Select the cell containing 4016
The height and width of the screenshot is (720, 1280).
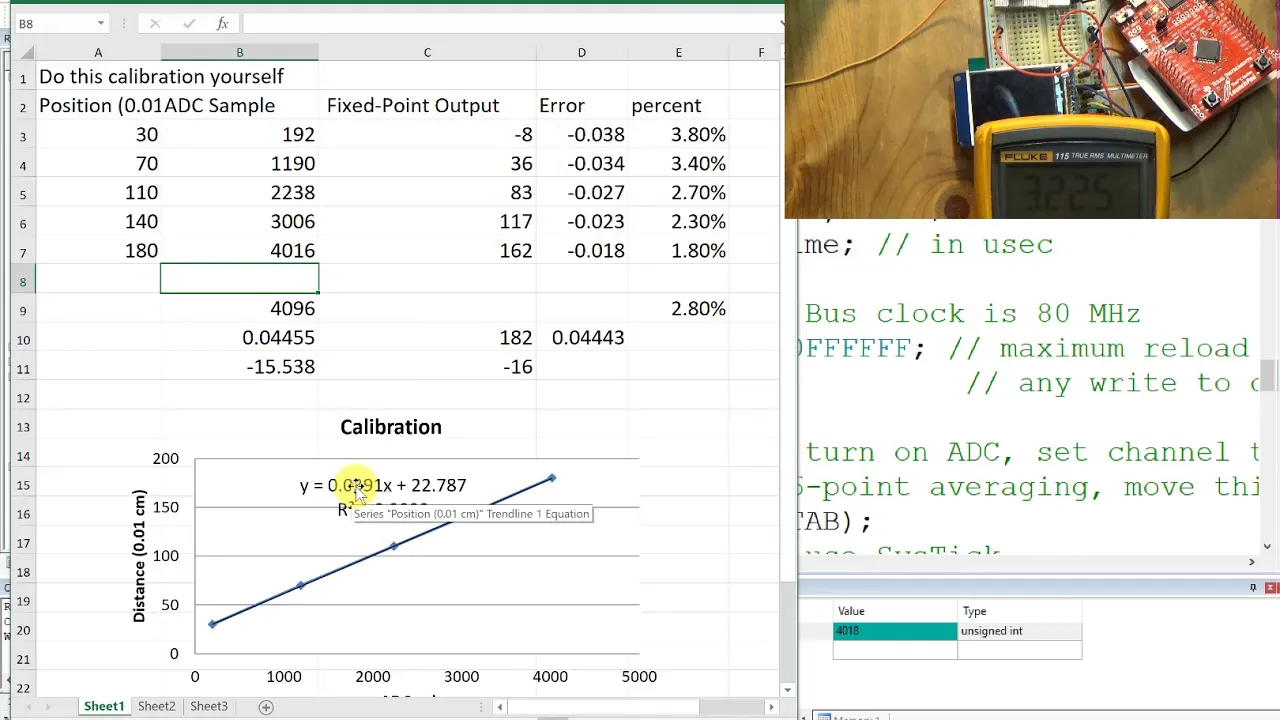pyautogui.click(x=240, y=251)
